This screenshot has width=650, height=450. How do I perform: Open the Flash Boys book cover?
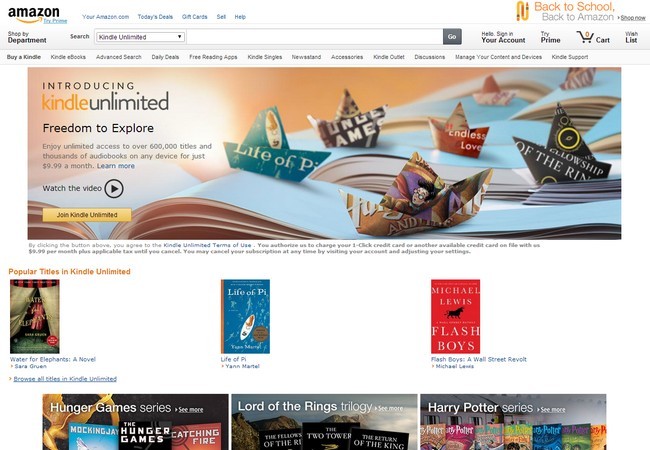coord(456,316)
